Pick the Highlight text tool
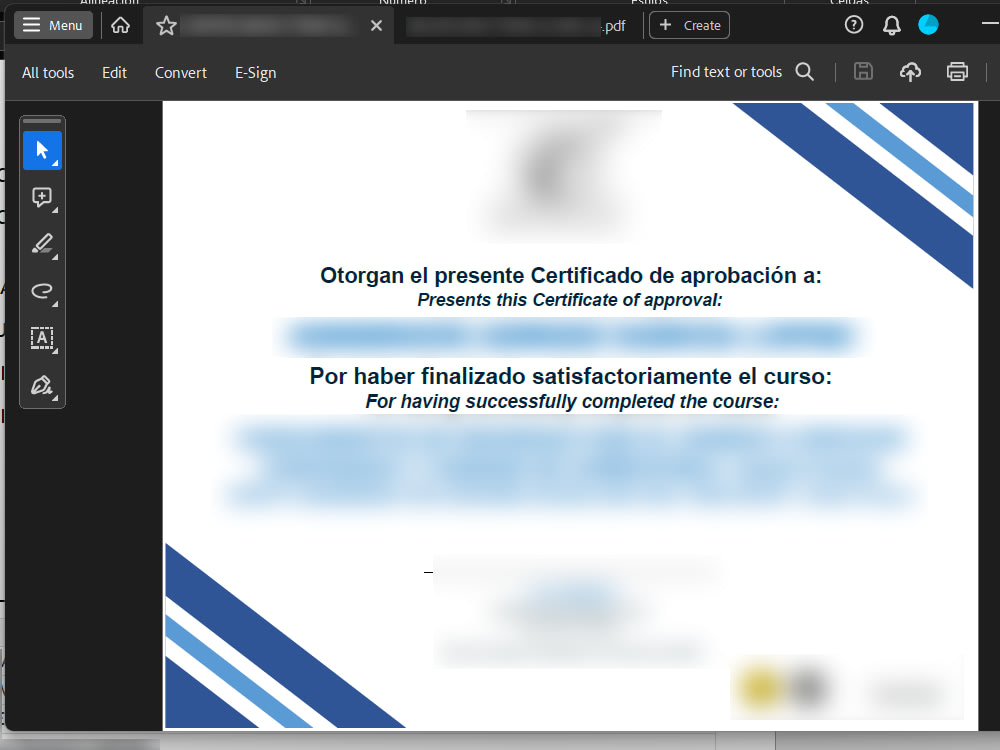Viewport: 1000px width, 750px height. 41,244
